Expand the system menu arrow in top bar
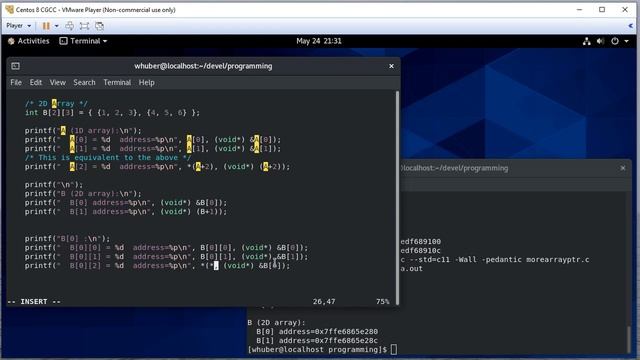This screenshot has height=360, width=640. 626,41
